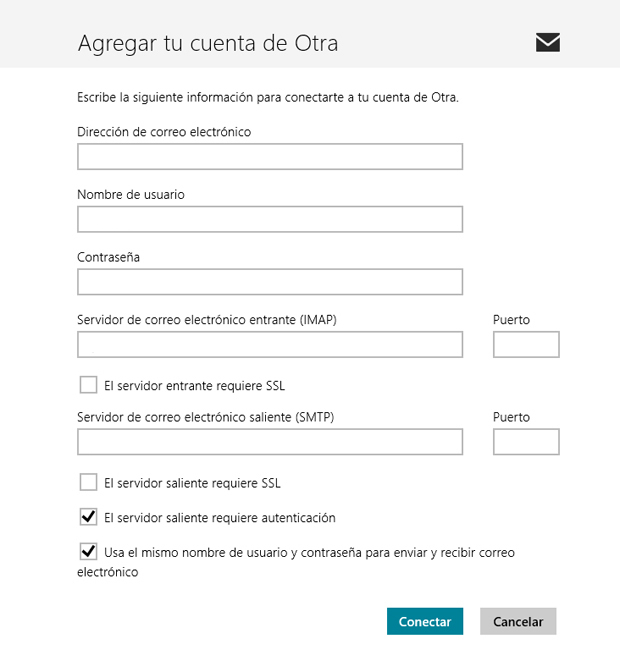The height and width of the screenshot is (650, 620).
Task: Click the Conectar button
Action: point(425,621)
